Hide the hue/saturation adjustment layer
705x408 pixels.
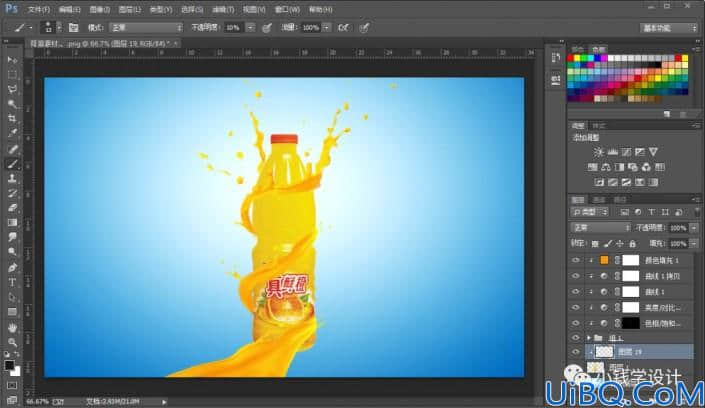tap(576, 323)
